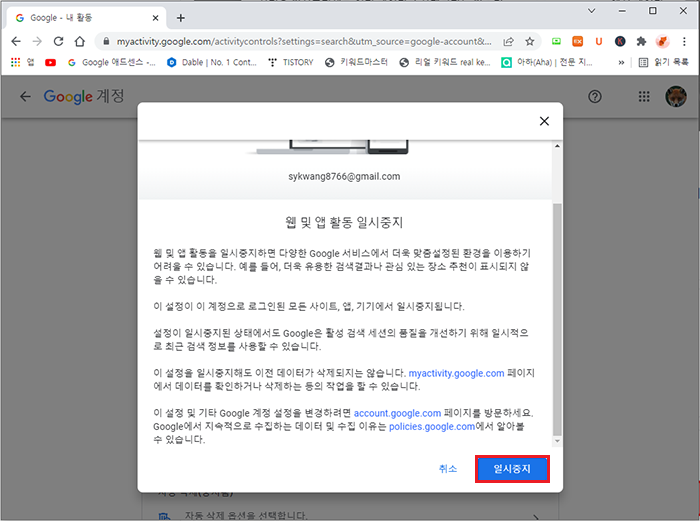700x521 pixels.
Task: Bookmark this page with the star
Action: point(530,42)
